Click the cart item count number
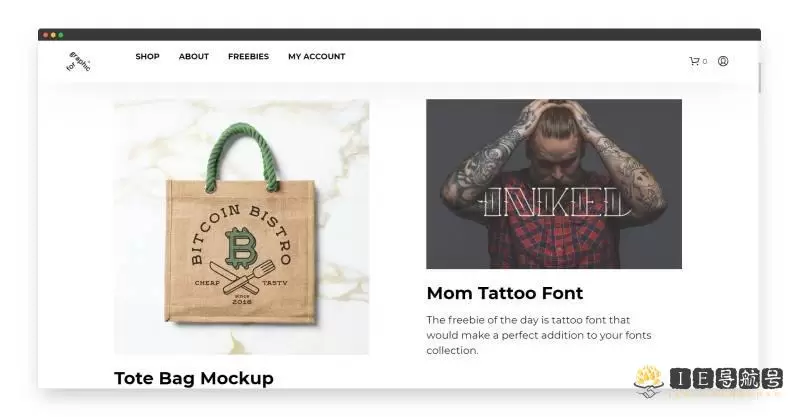Viewport: 799px width, 417px height. [705, 61]
